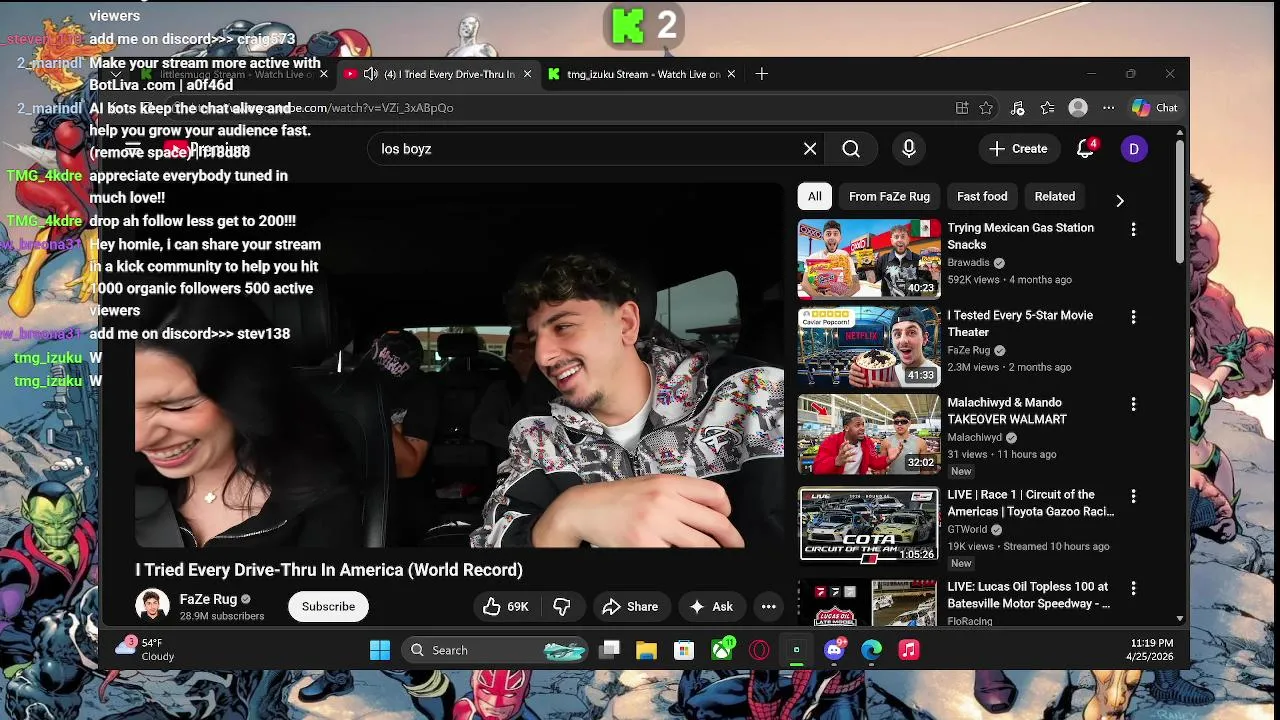Click the Windows taskbar Search box
Screen dimensions: 1280x720
[x=497, y=650]
